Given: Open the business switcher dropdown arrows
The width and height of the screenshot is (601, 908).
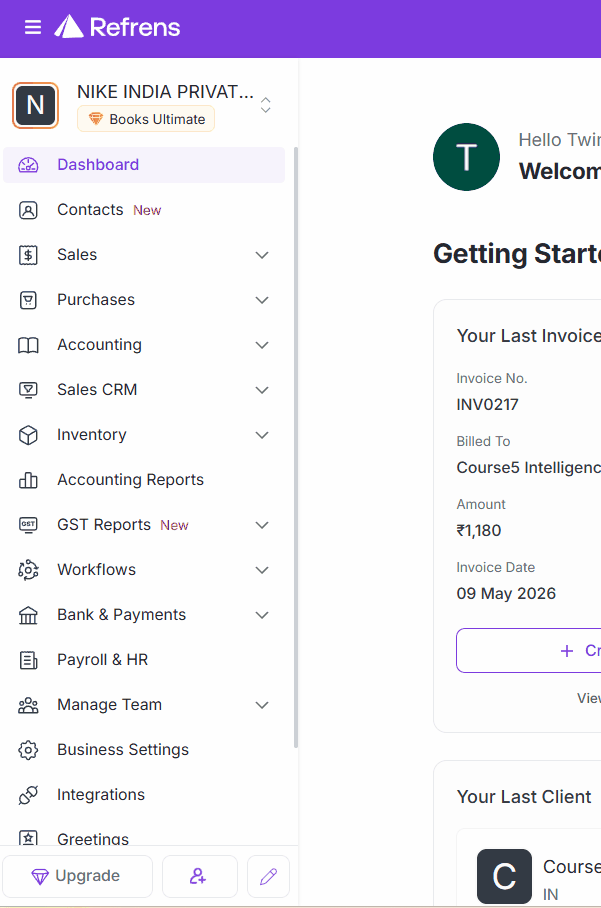Looking at the screenshot, I should point(266,105).
